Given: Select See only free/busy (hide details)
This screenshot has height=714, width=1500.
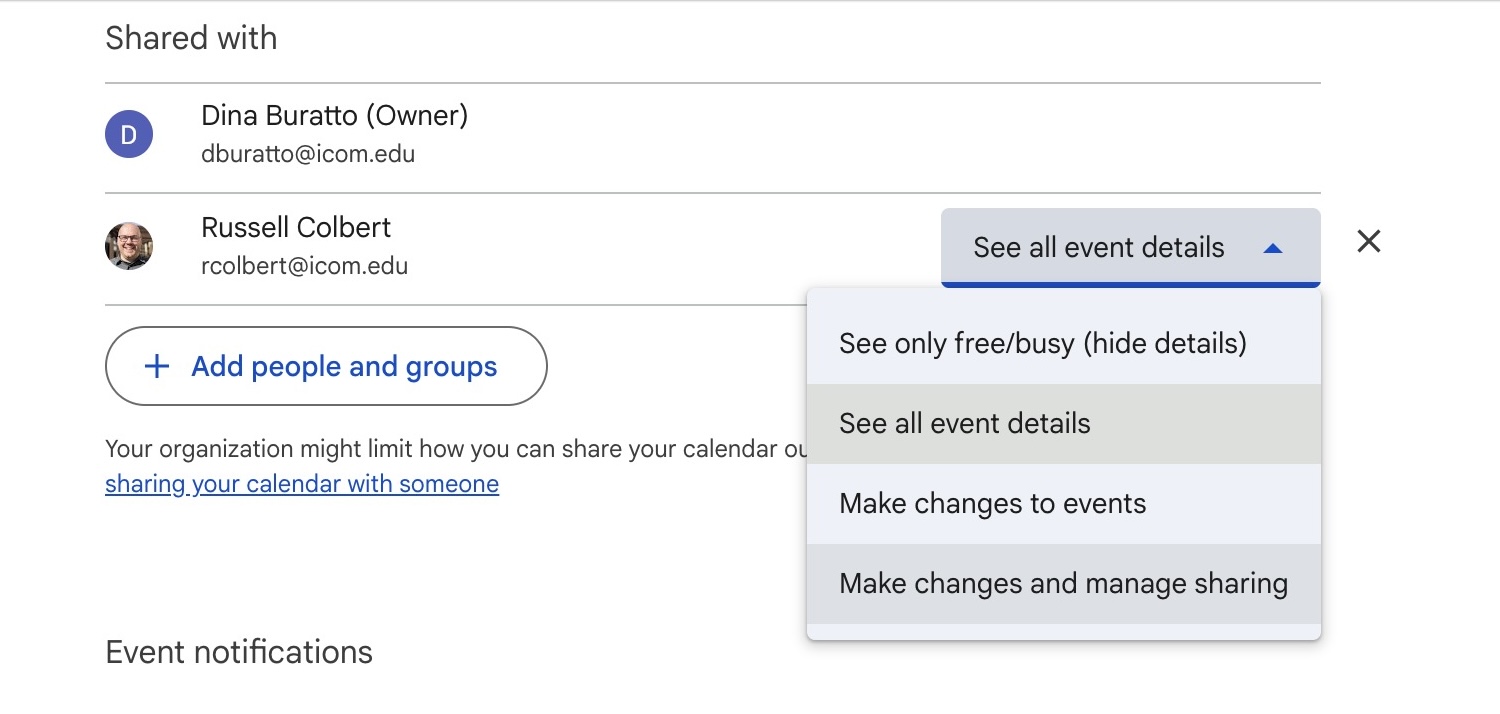Looking at the screenshot, I should coord(1041,343).
